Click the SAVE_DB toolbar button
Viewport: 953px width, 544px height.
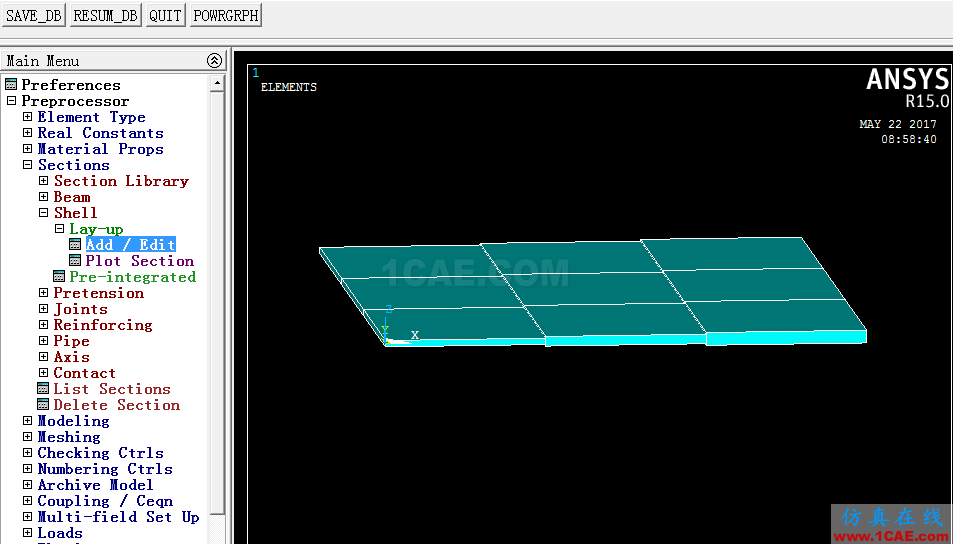(33, 15)
